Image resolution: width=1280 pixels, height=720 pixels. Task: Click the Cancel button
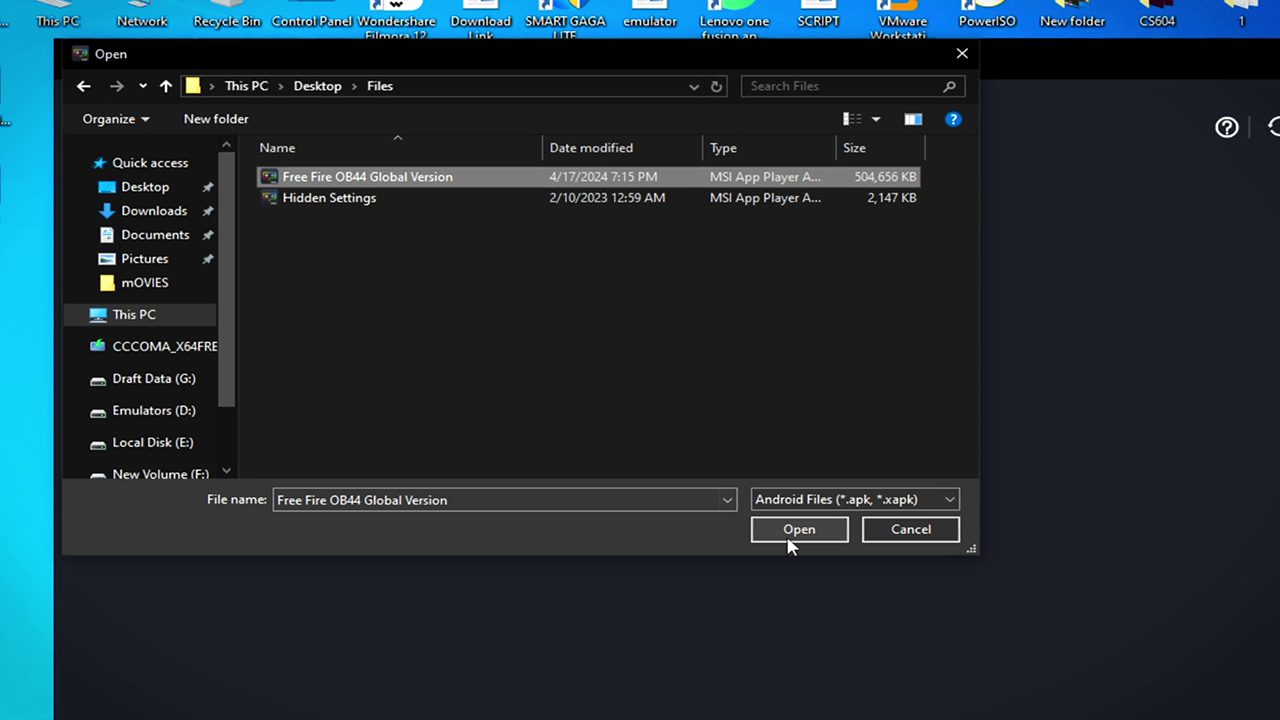click(x=911, y=530)
